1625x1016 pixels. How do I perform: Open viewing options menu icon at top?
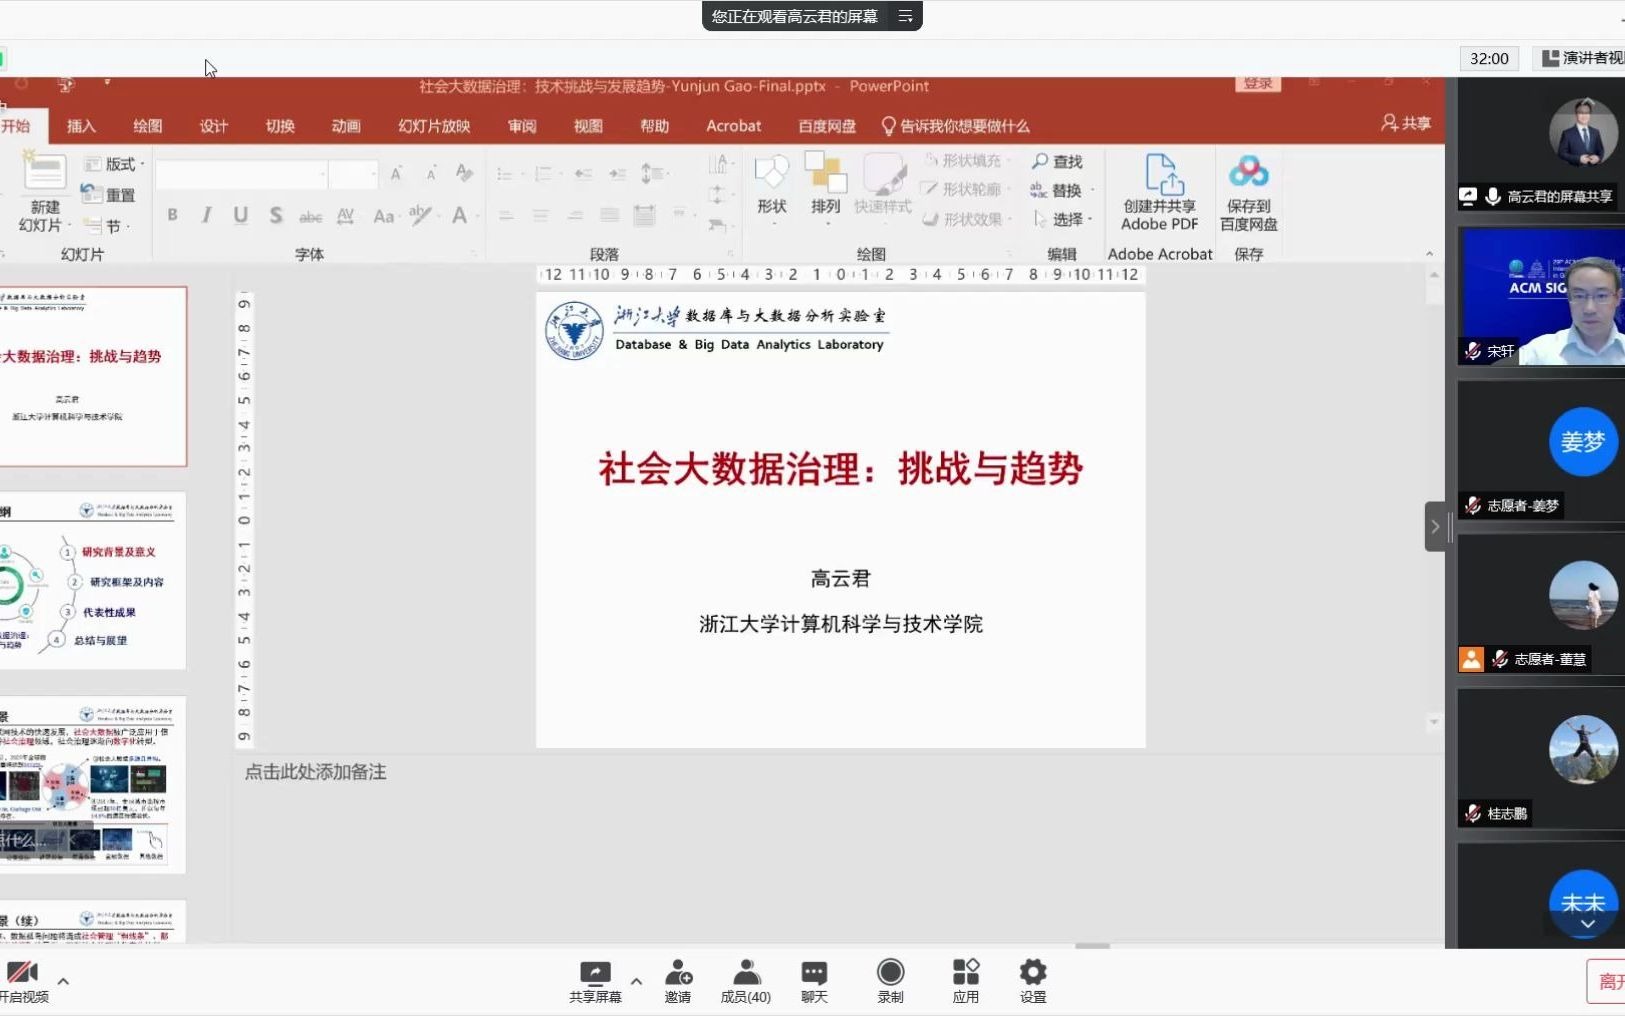click(x=905, y=16)
